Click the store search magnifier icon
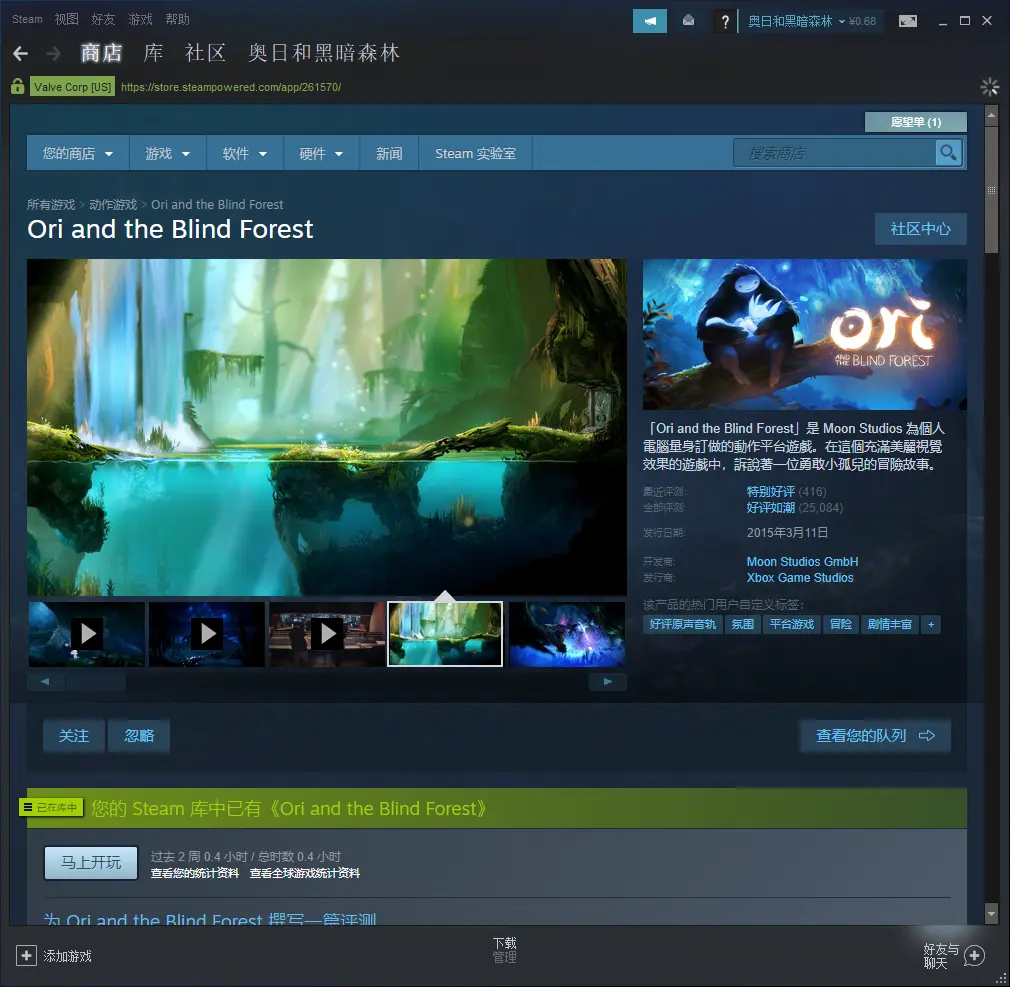This screenshot has width=1010, height=987. pyautogui.click(x=948, y=153)
